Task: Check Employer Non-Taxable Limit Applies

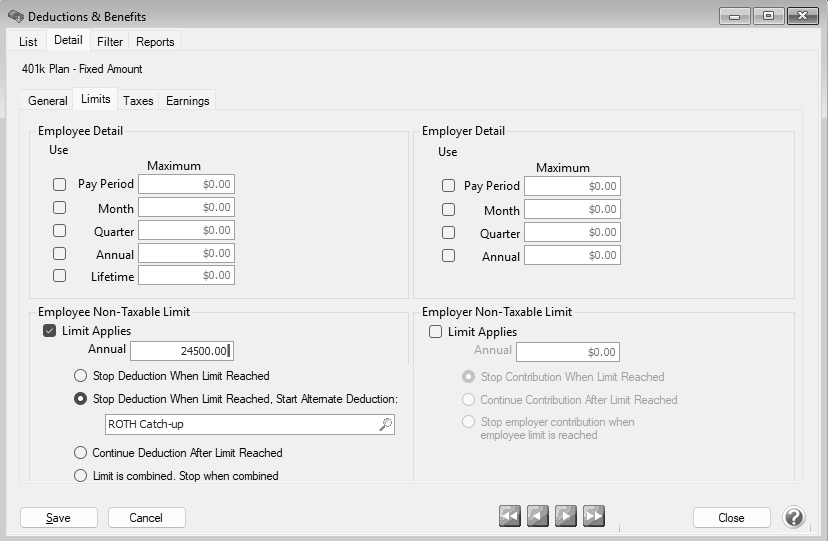Action: click(435, 332)
